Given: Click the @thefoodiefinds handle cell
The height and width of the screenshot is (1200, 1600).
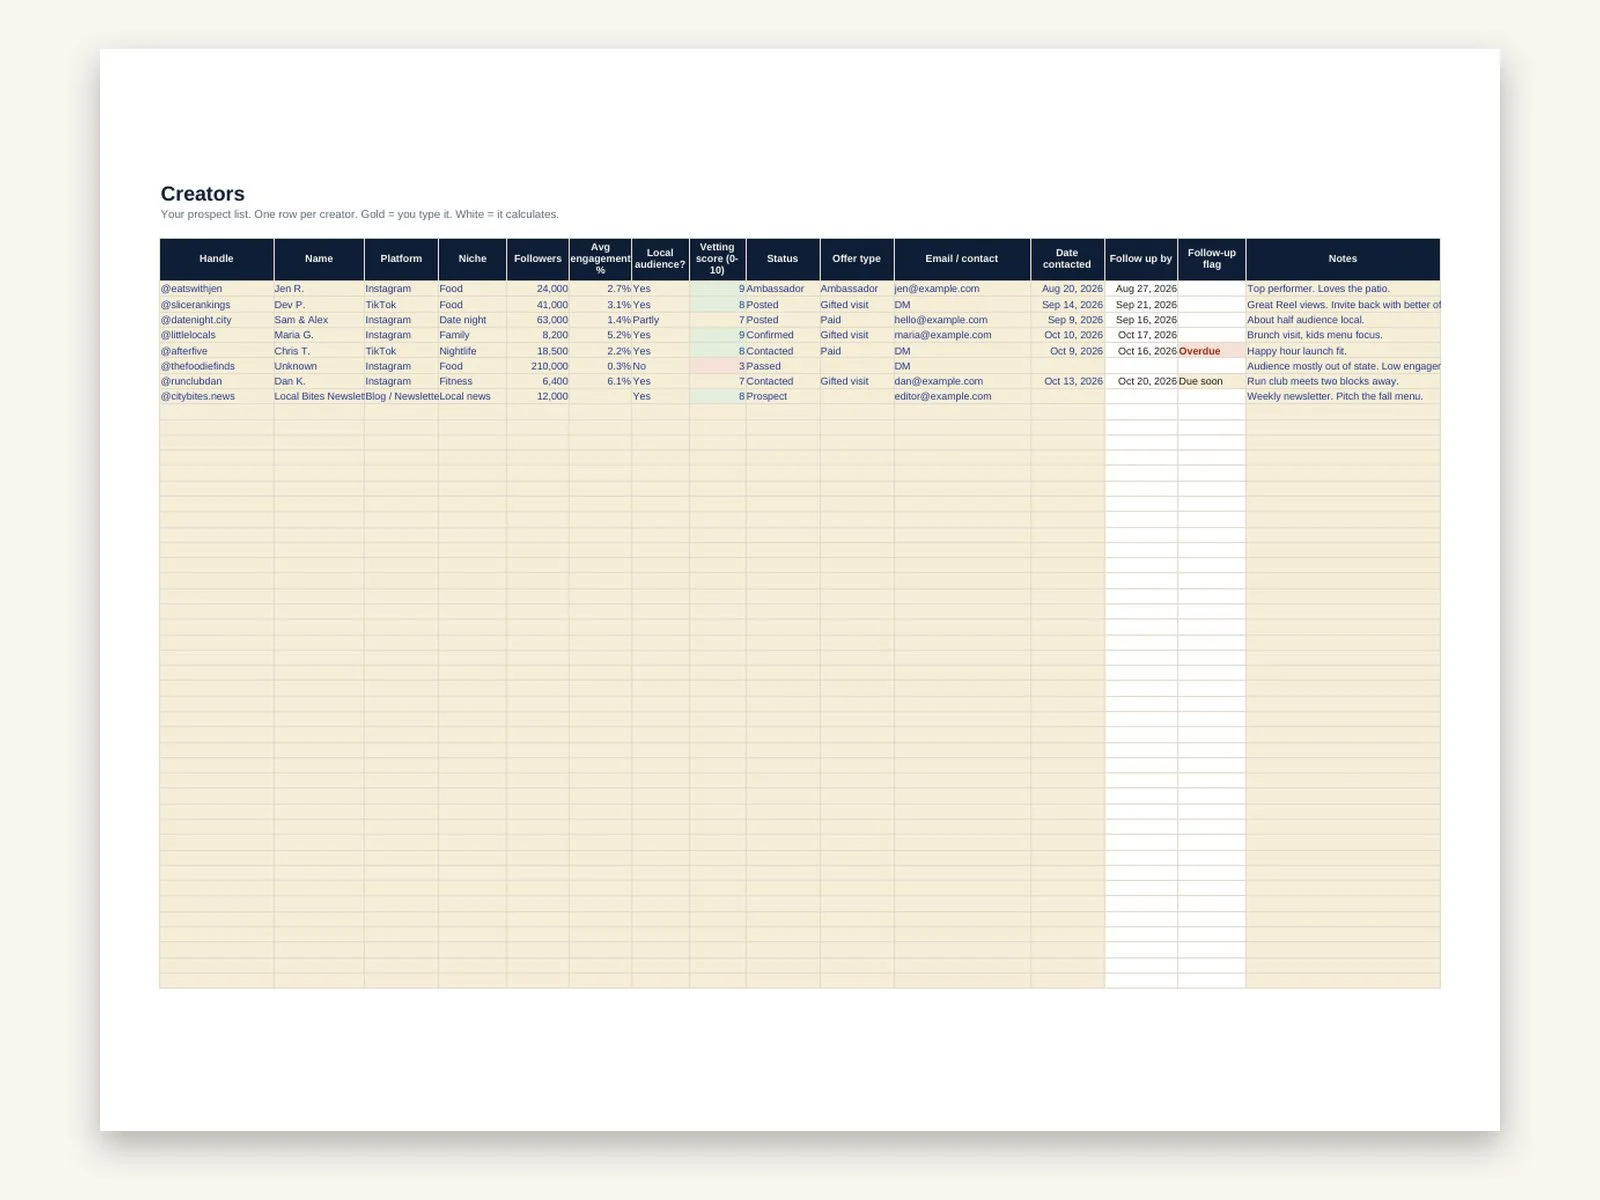Looking at the screenshot, I should tap(216, 366).
